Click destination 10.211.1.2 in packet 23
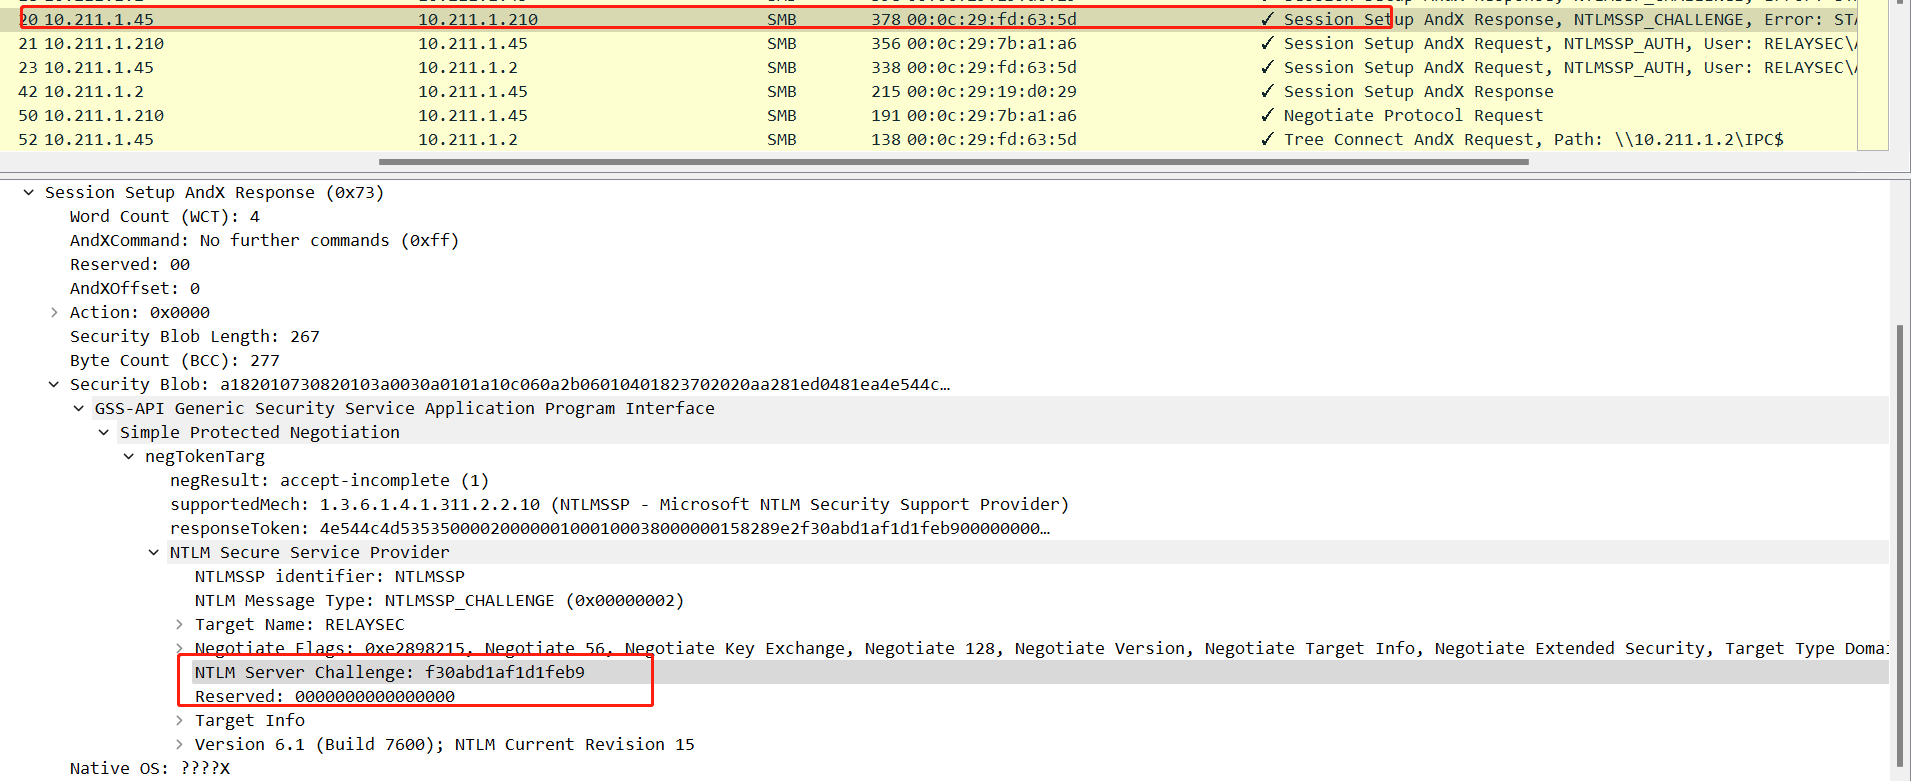This screenshot has height=781, width=1911. (468, 68)
